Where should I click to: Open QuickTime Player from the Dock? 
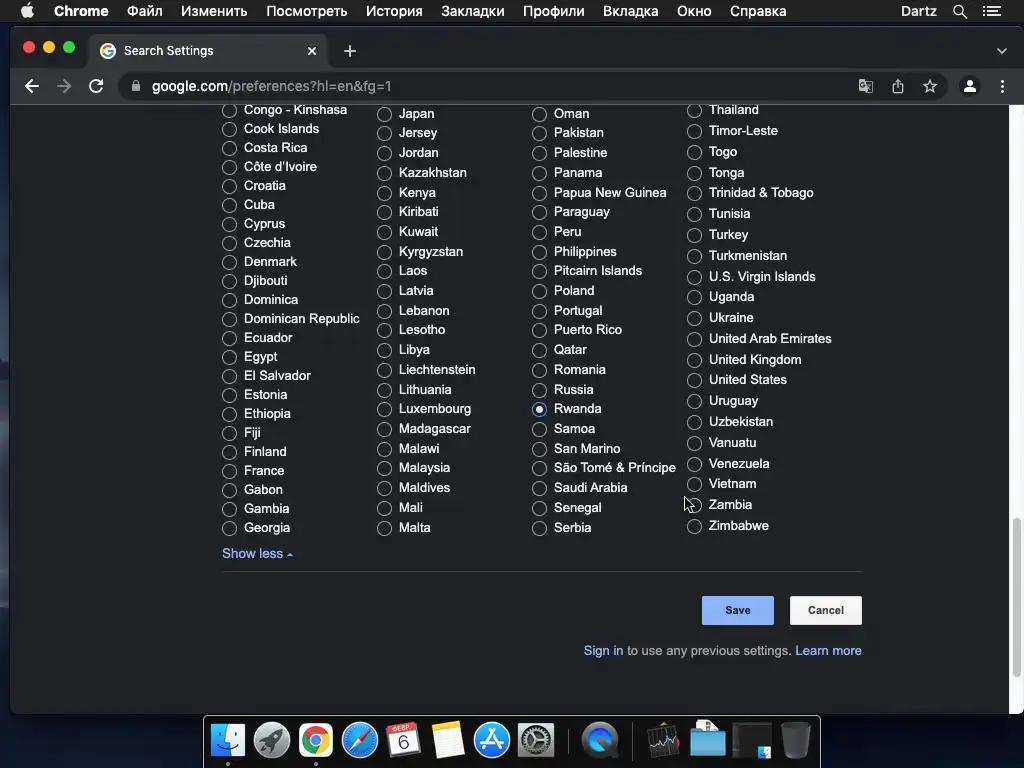(600, 741)
